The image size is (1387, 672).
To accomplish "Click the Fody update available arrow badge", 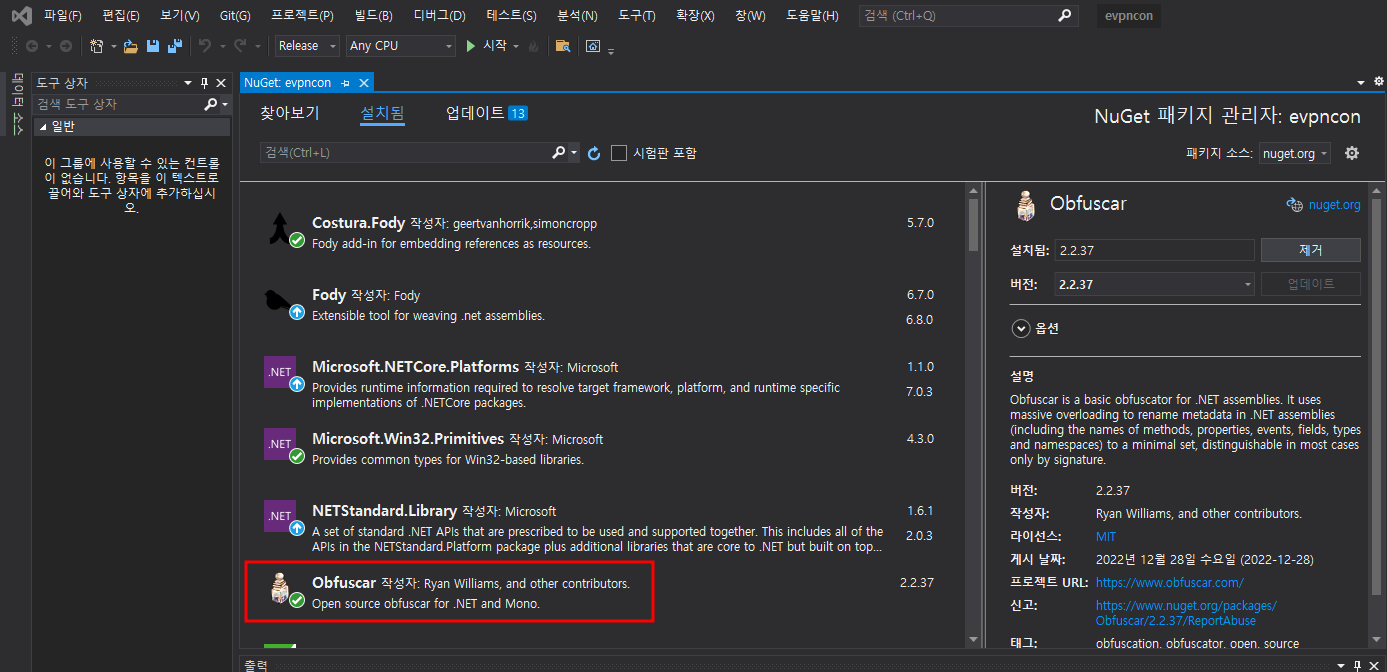I will [297, 312].
